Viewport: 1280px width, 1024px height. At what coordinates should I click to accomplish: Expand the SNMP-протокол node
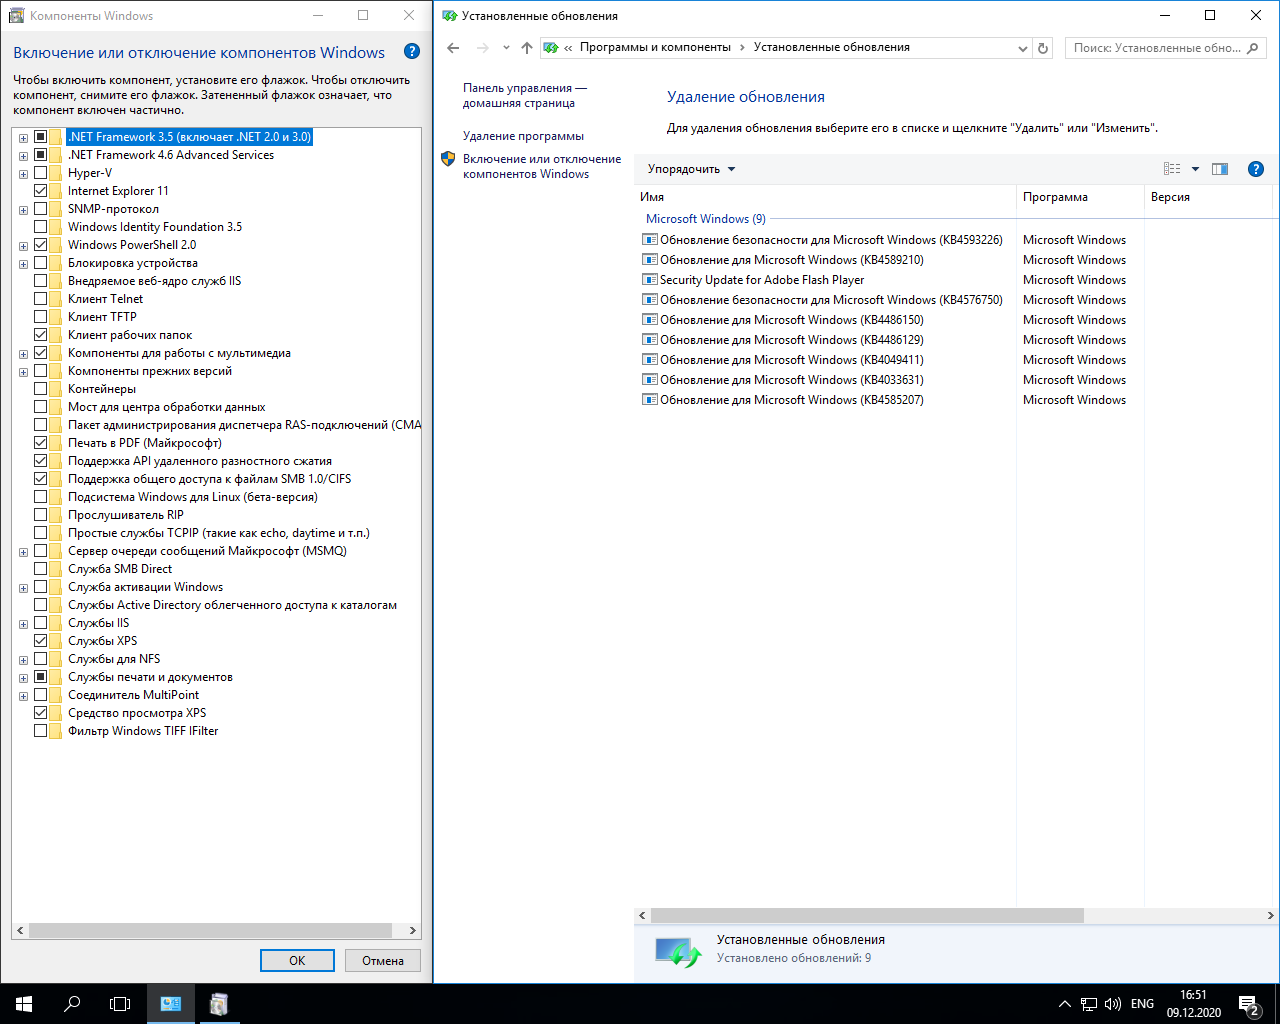click(x=23, y=210)
